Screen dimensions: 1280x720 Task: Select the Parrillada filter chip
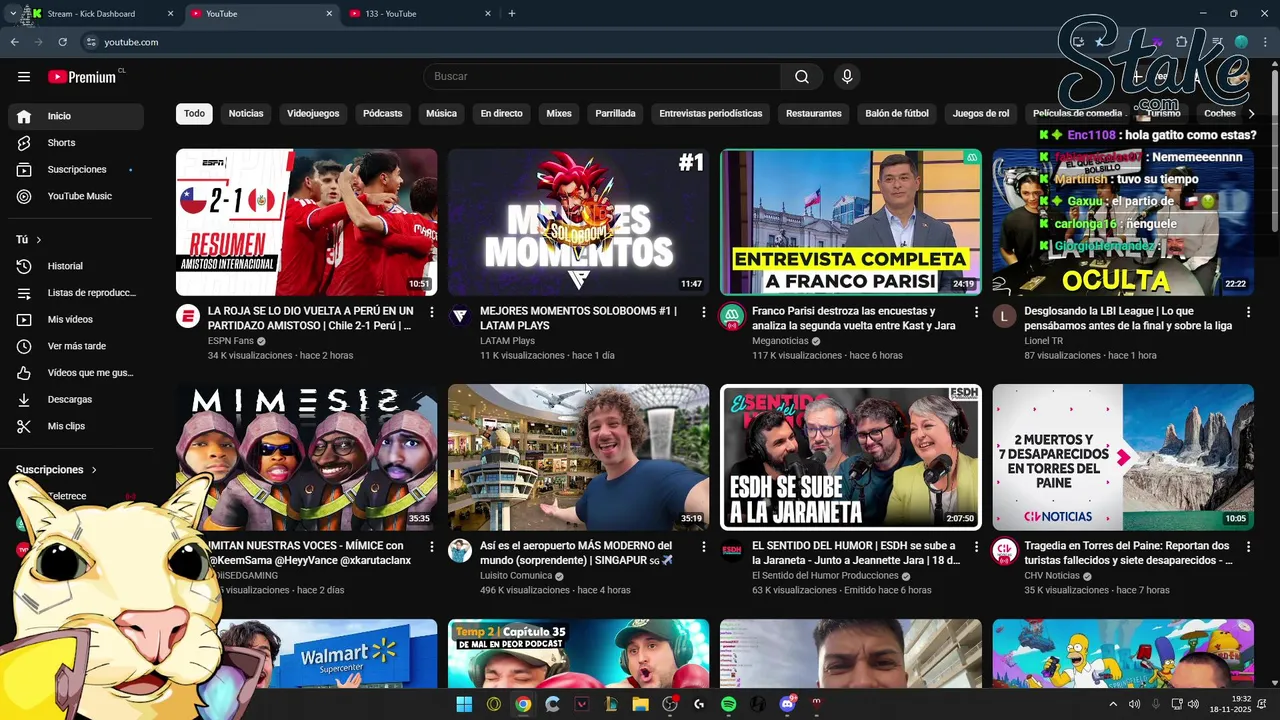(x=615, y=114)
